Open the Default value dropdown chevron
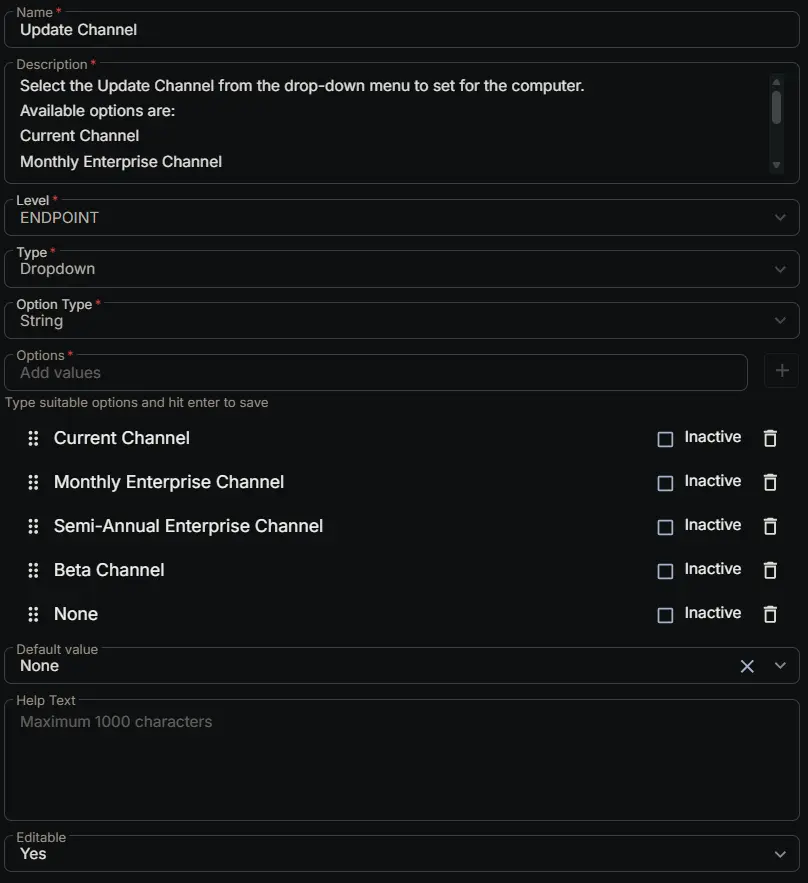 tap(780, 666)
